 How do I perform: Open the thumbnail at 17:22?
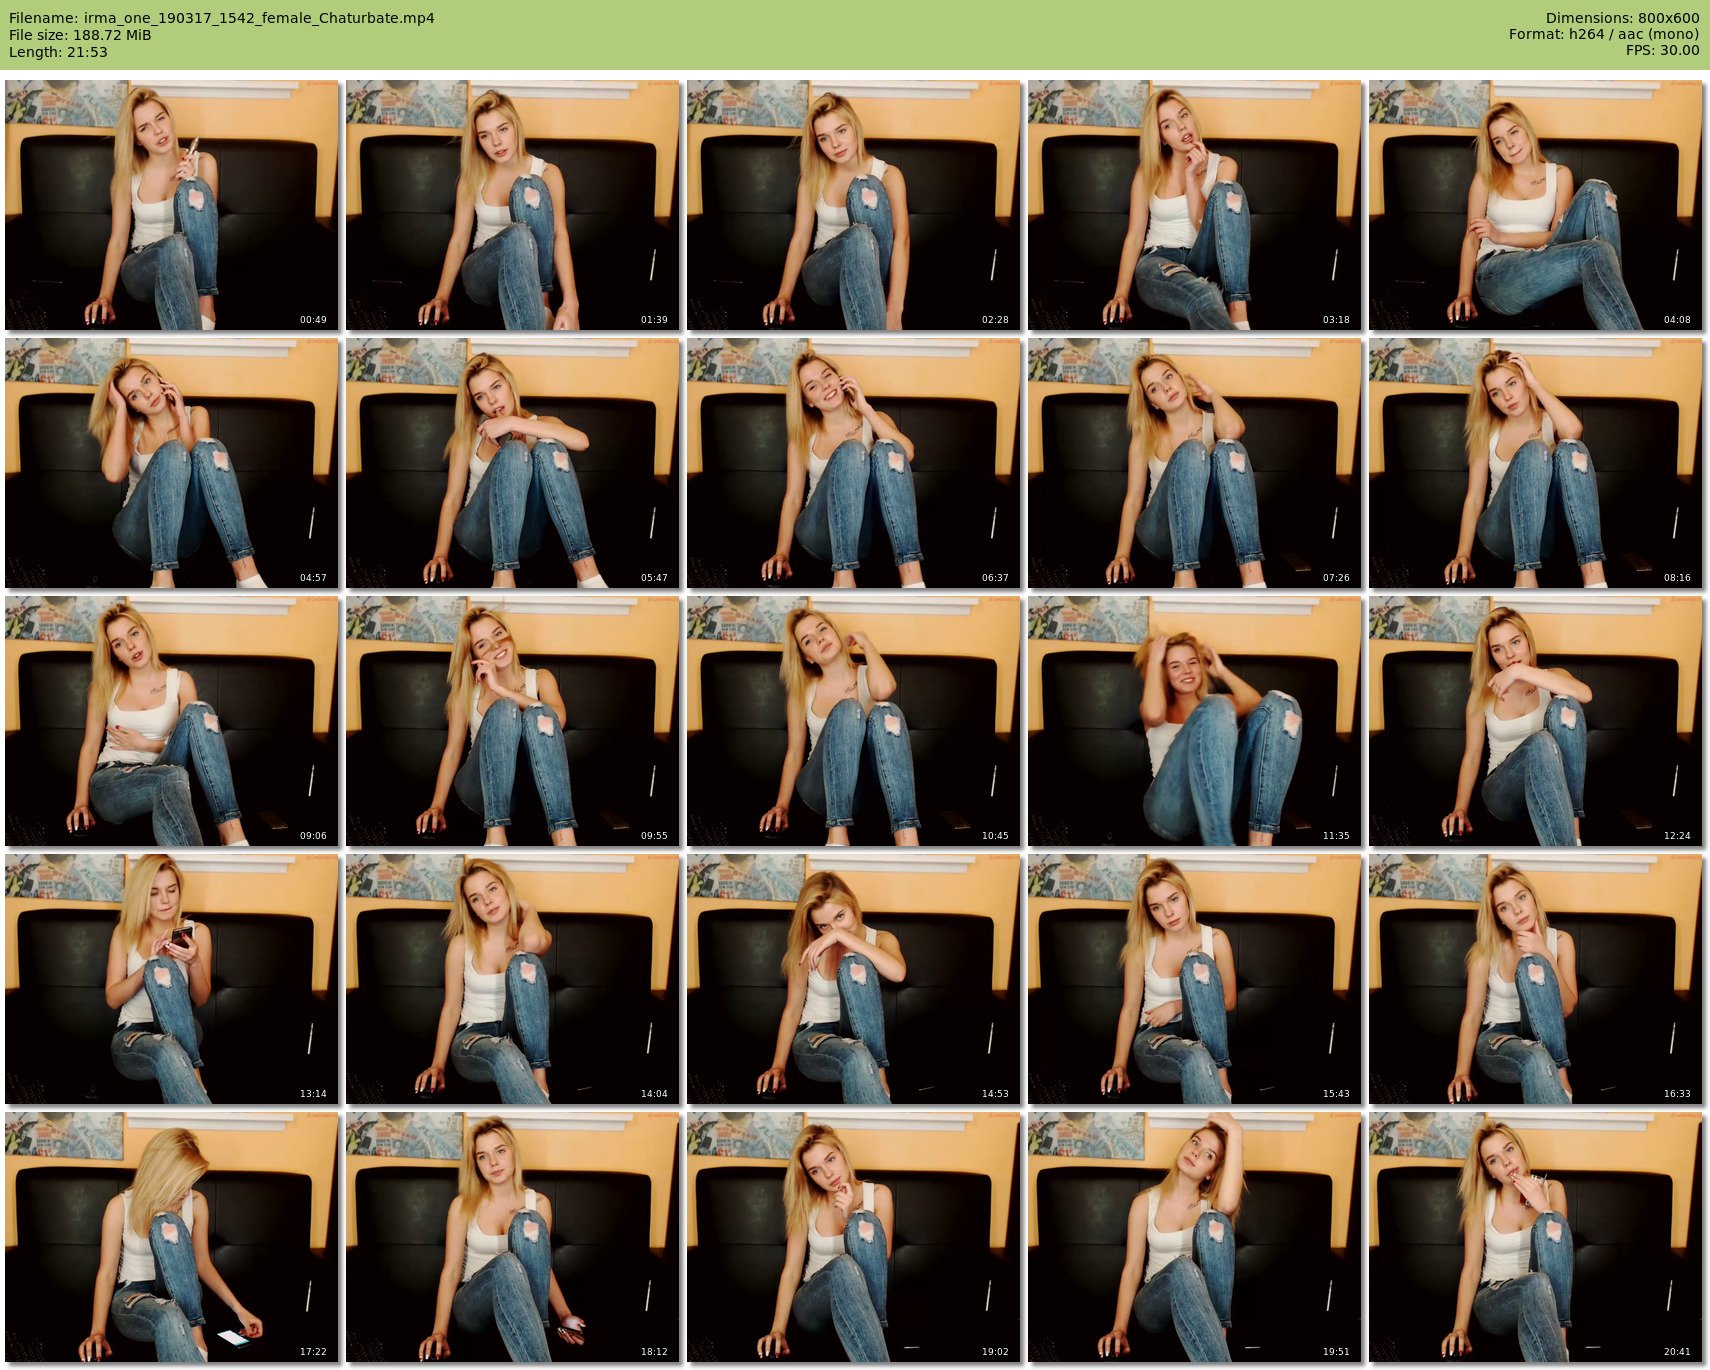tap(171, 1237)
